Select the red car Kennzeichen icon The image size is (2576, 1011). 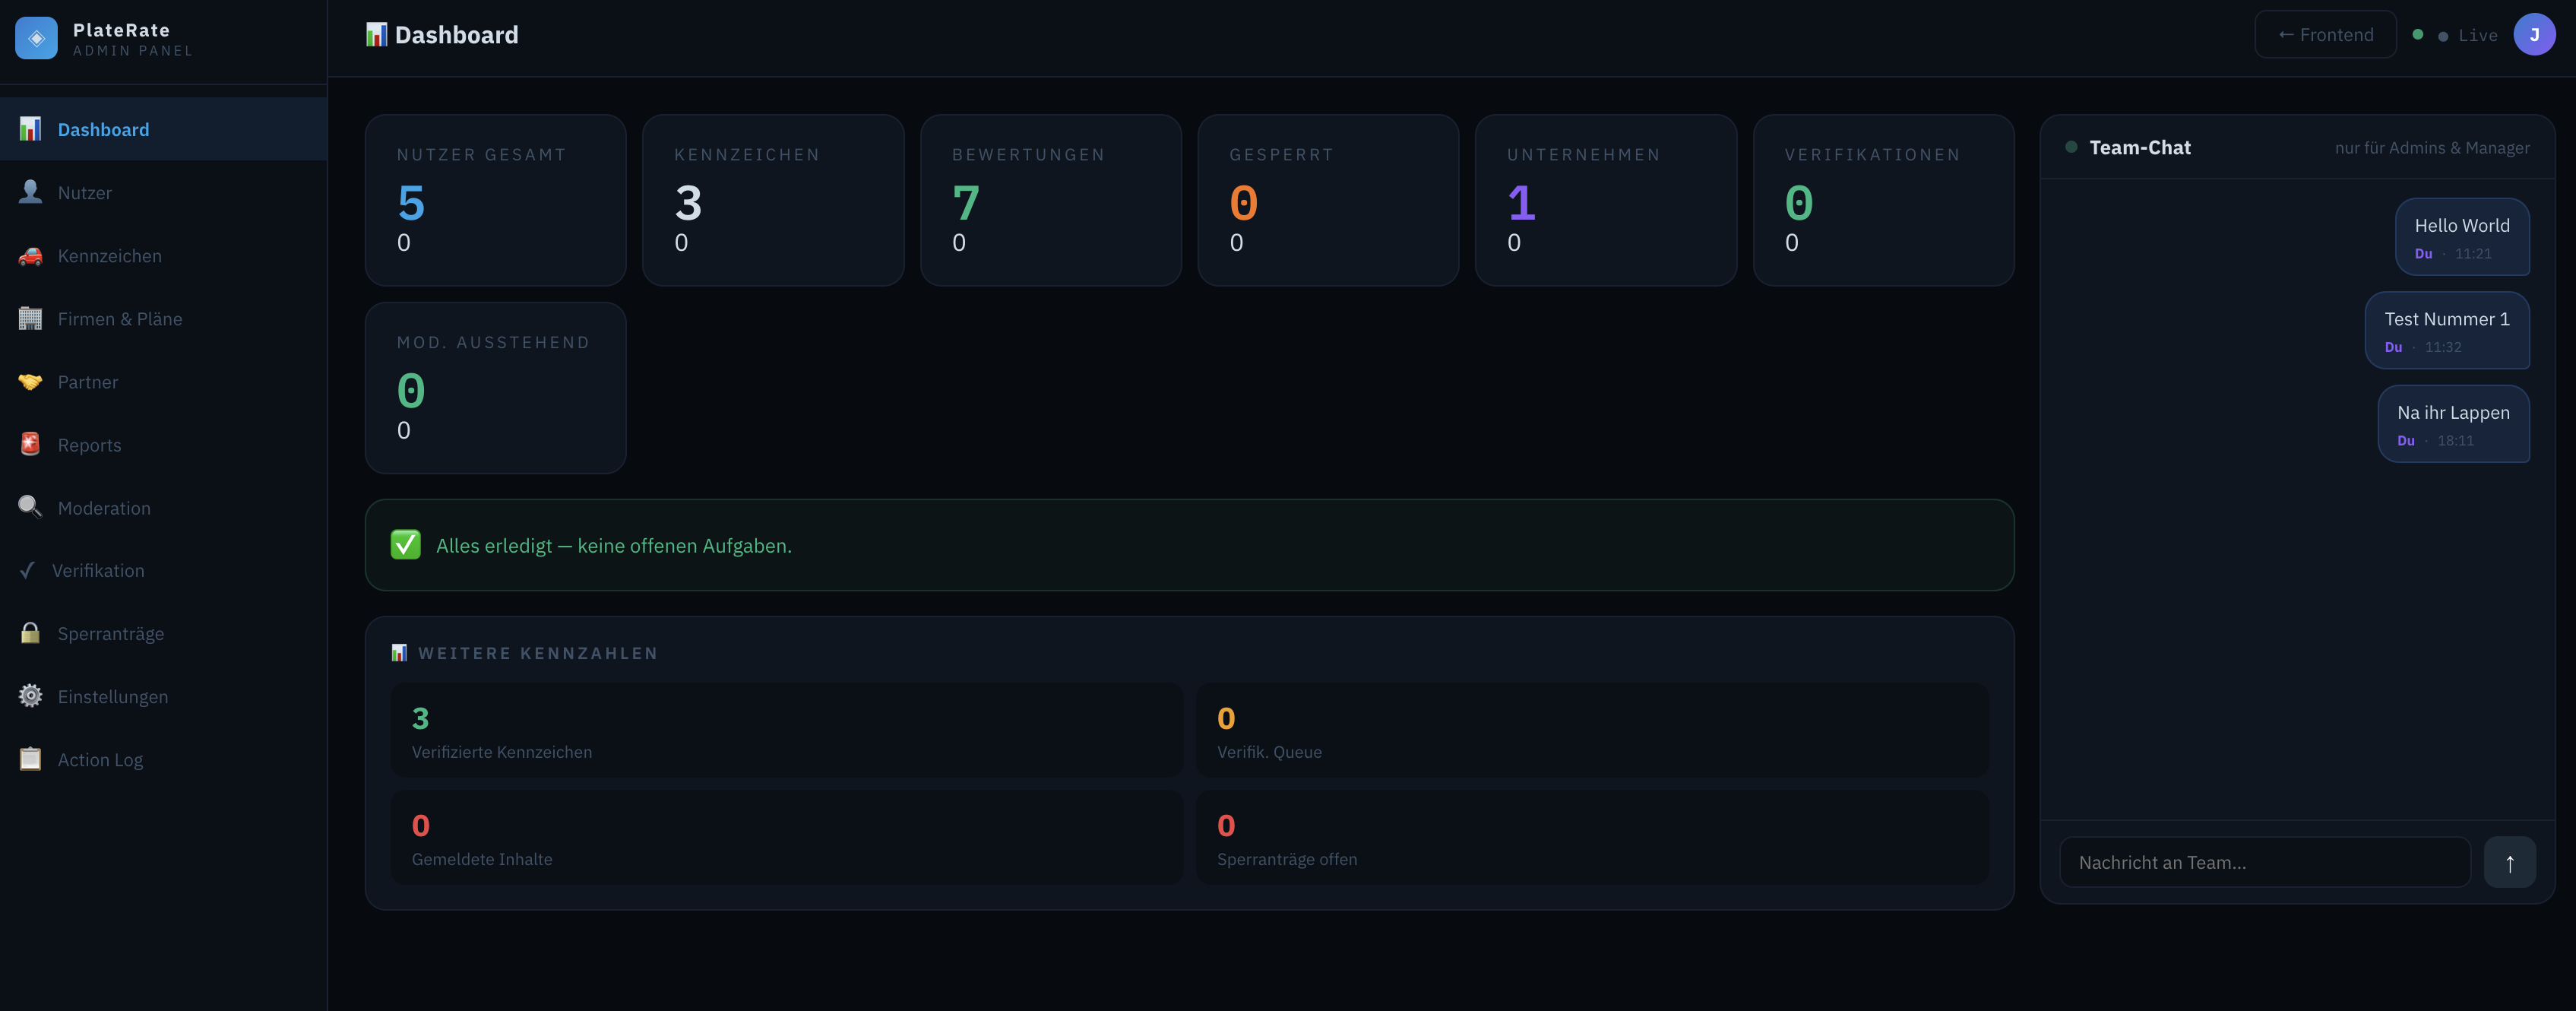tap(30, 255)
